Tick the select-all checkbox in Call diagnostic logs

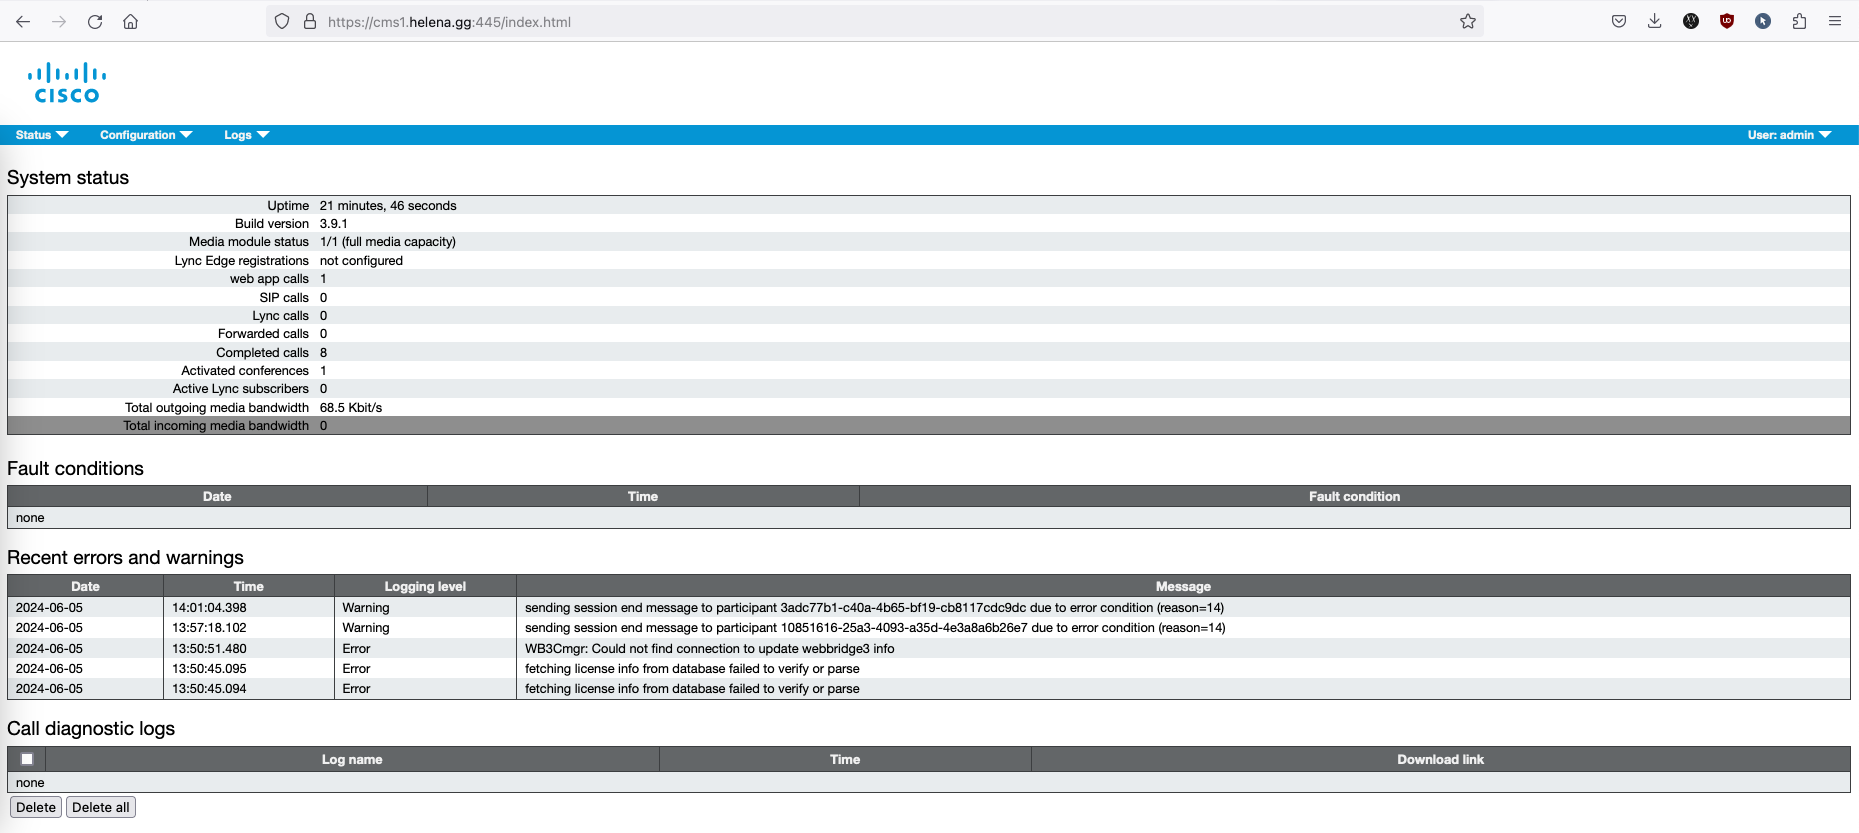[x=27, y=759]
